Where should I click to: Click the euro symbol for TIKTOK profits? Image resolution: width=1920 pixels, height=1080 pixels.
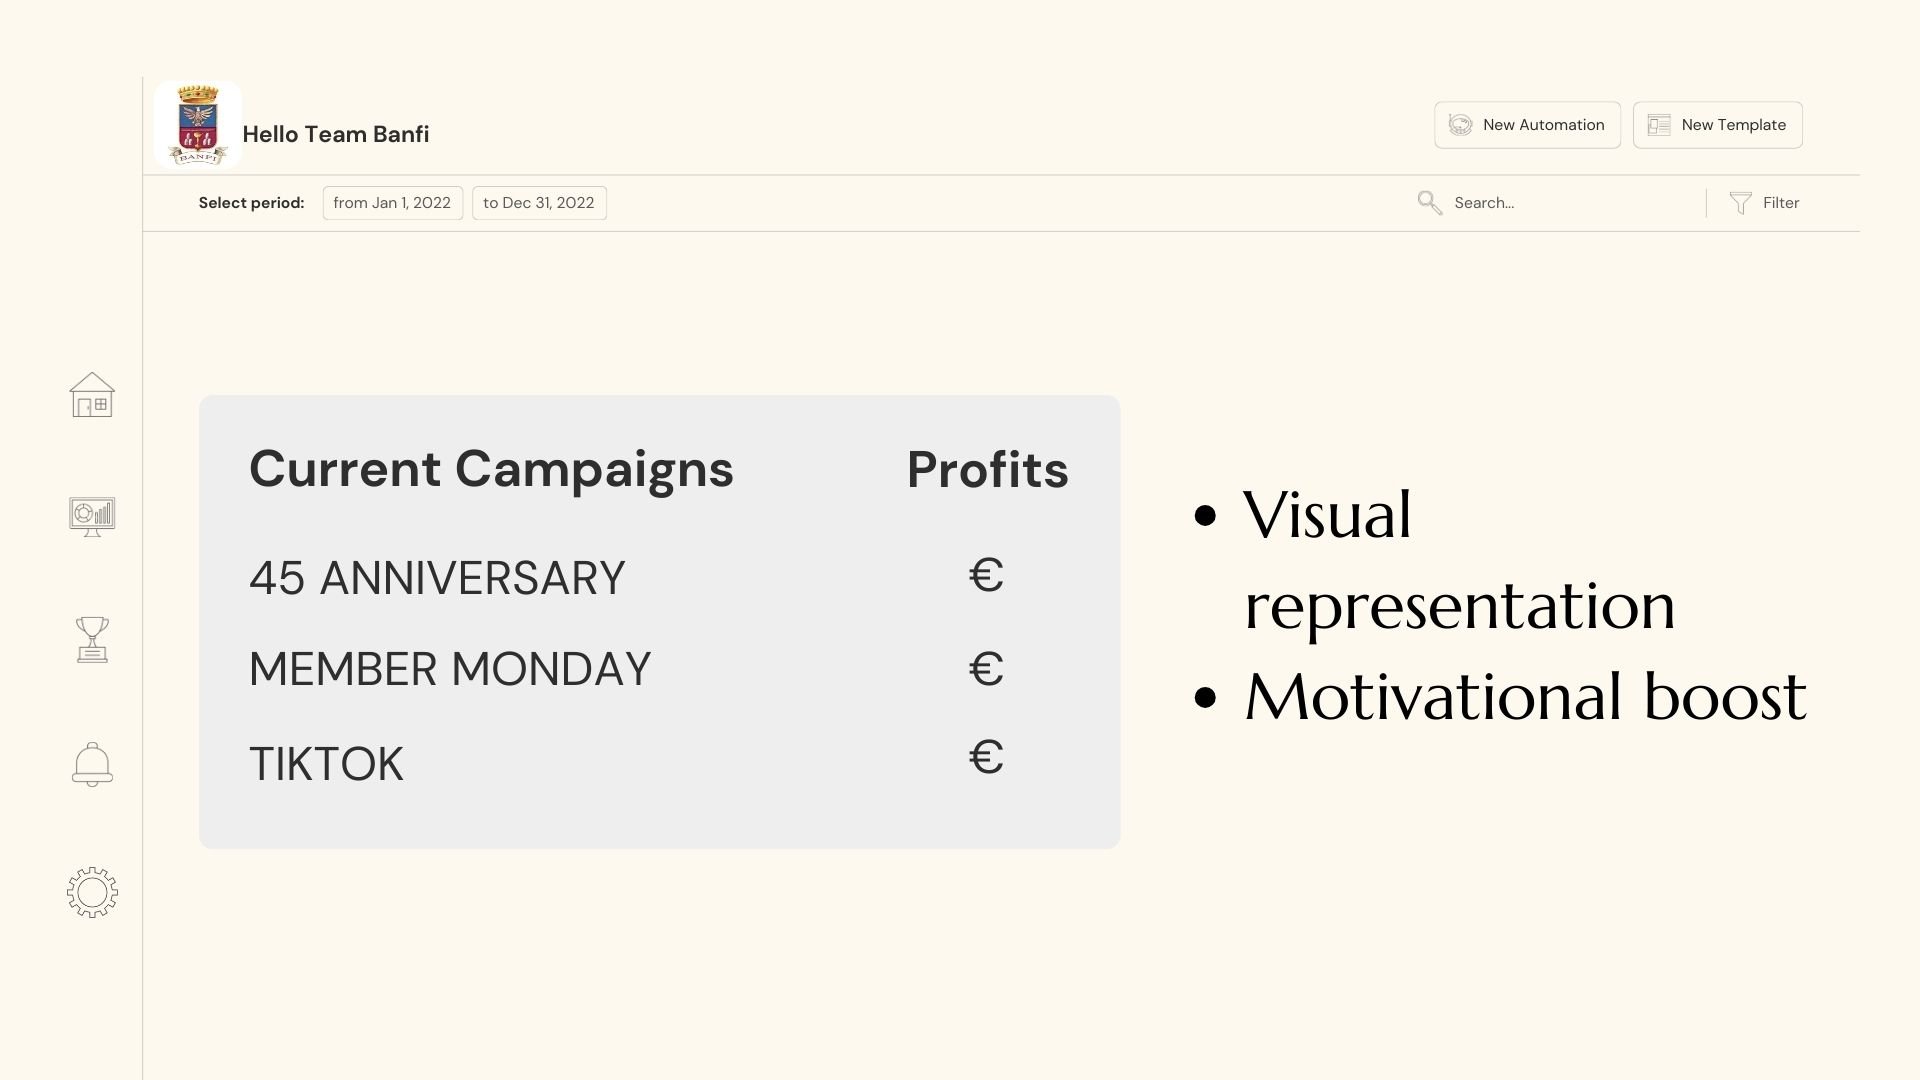coord(986,758)
